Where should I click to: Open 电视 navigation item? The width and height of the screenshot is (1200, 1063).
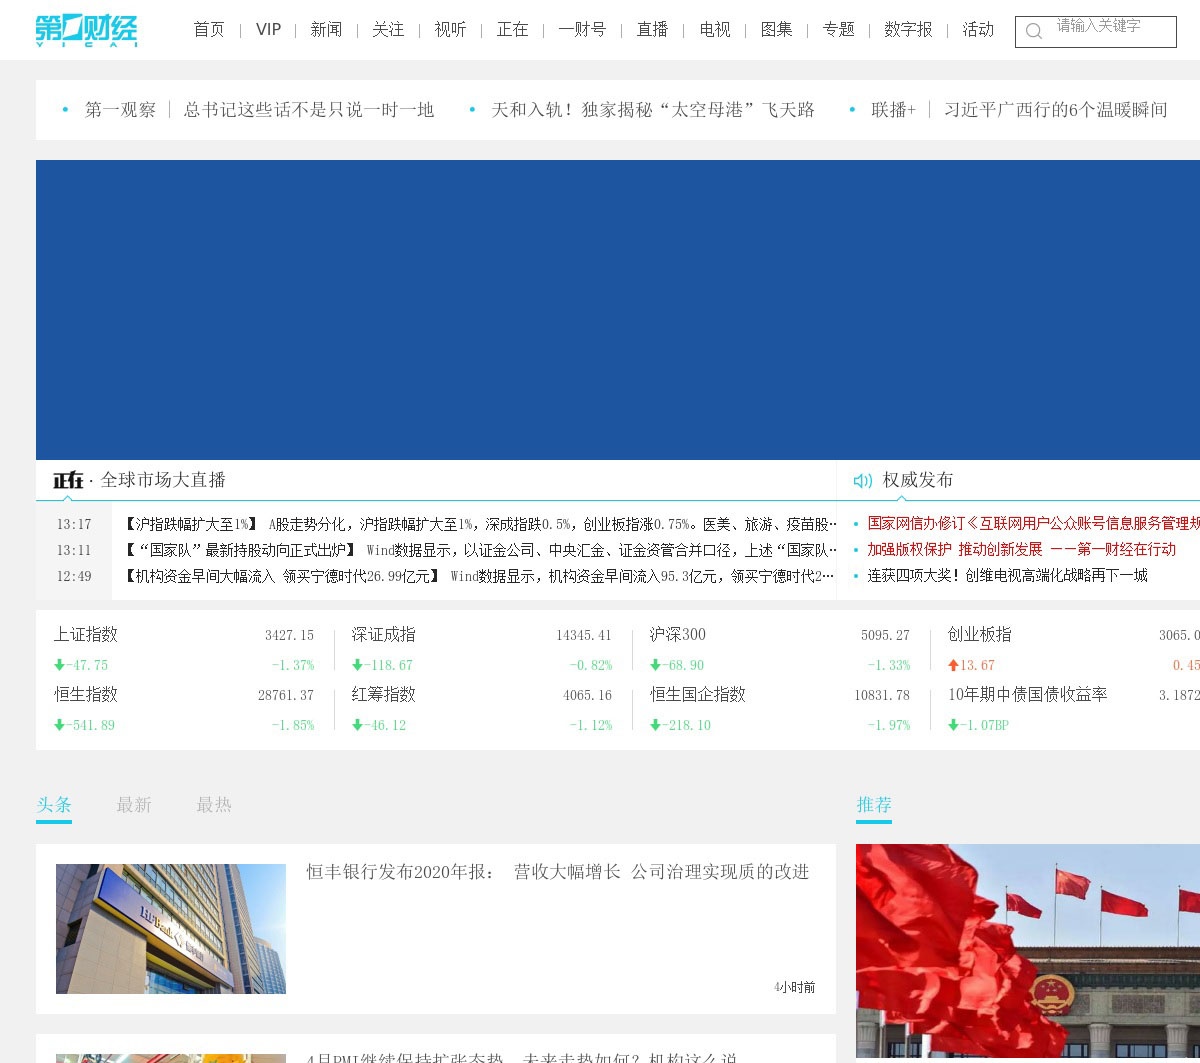tap(715, 30)
